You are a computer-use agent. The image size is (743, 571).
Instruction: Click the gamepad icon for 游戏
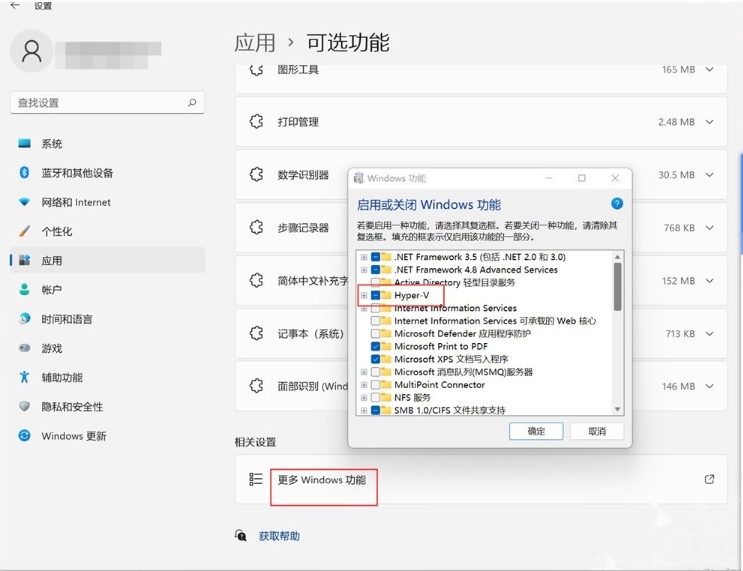[24, 348]
